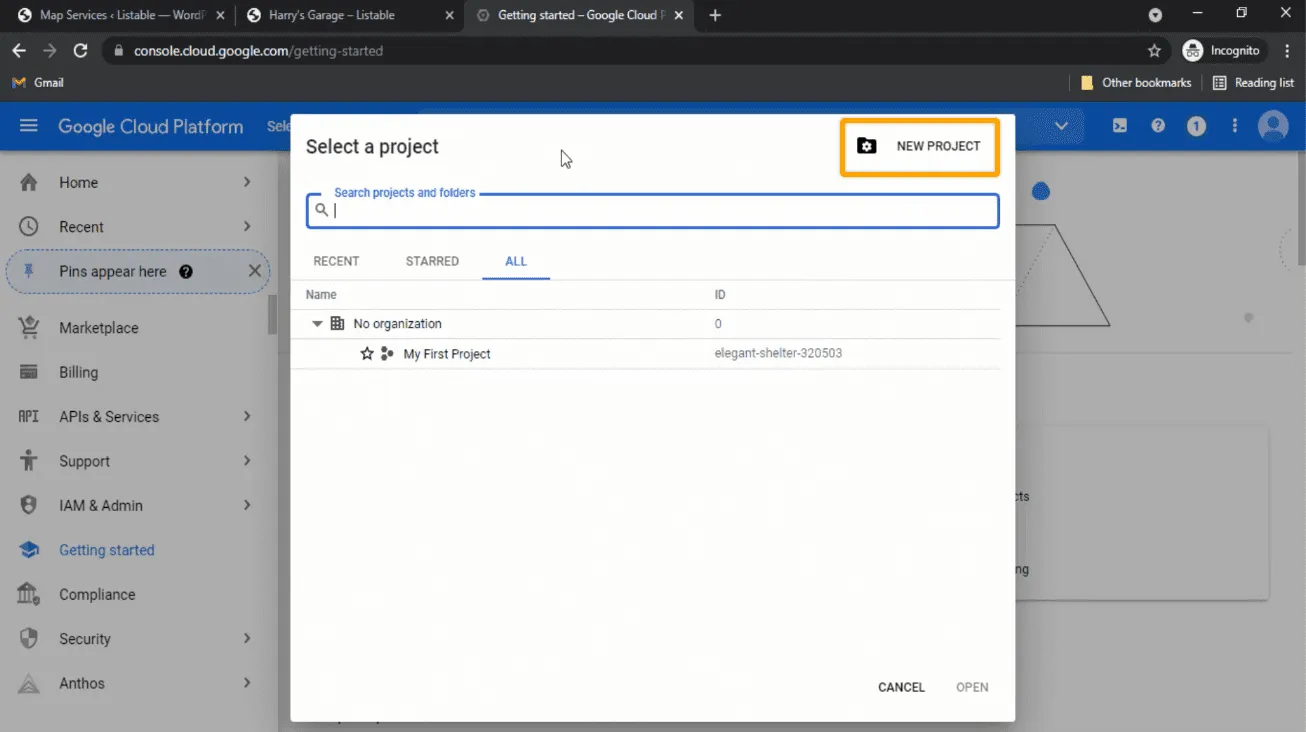Activate Cloud Shell icon in header

1120,126
